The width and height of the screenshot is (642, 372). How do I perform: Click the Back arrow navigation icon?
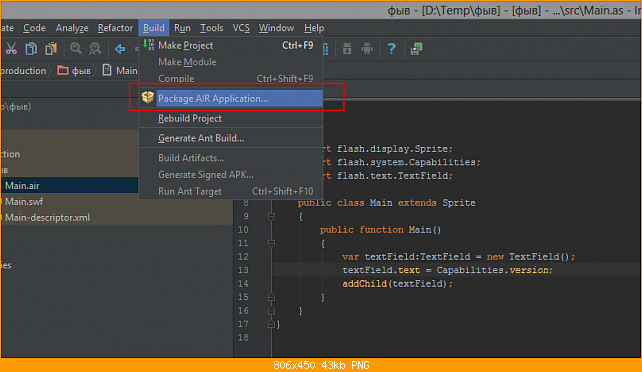(120, 49)
